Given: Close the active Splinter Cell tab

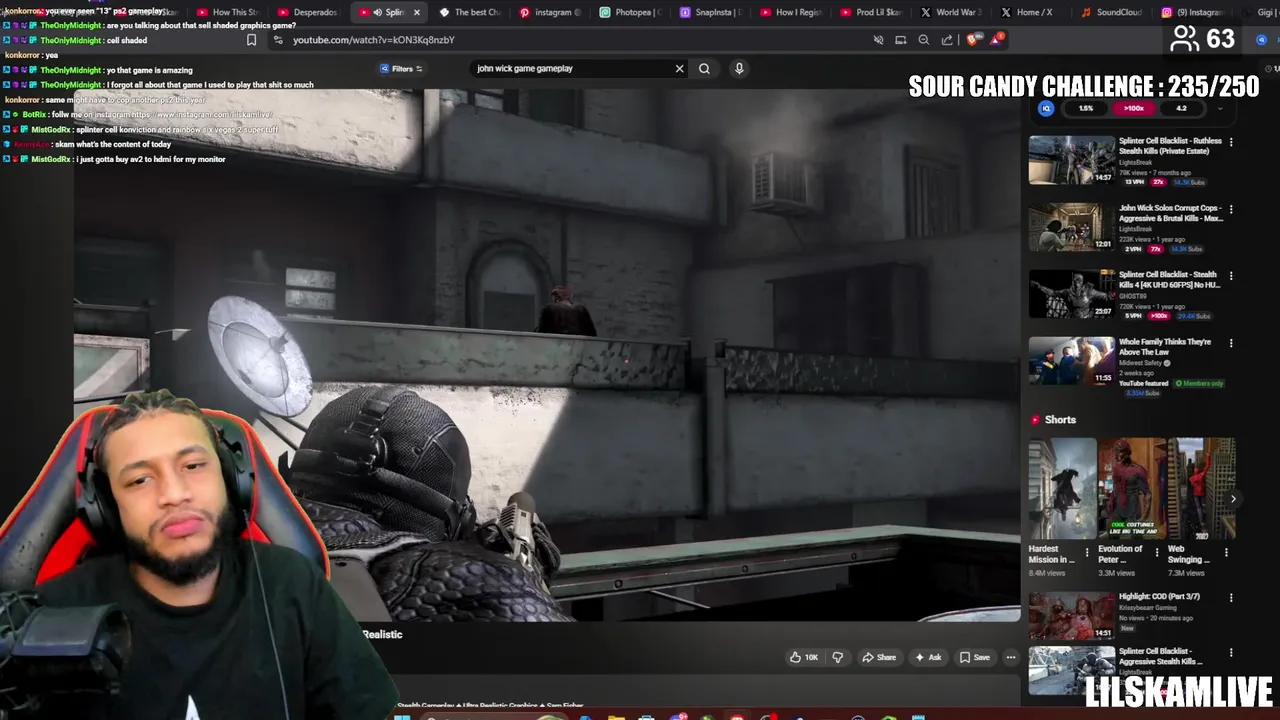Looking at the screenshot, I should pyautogui.click(x=417, y=12).
